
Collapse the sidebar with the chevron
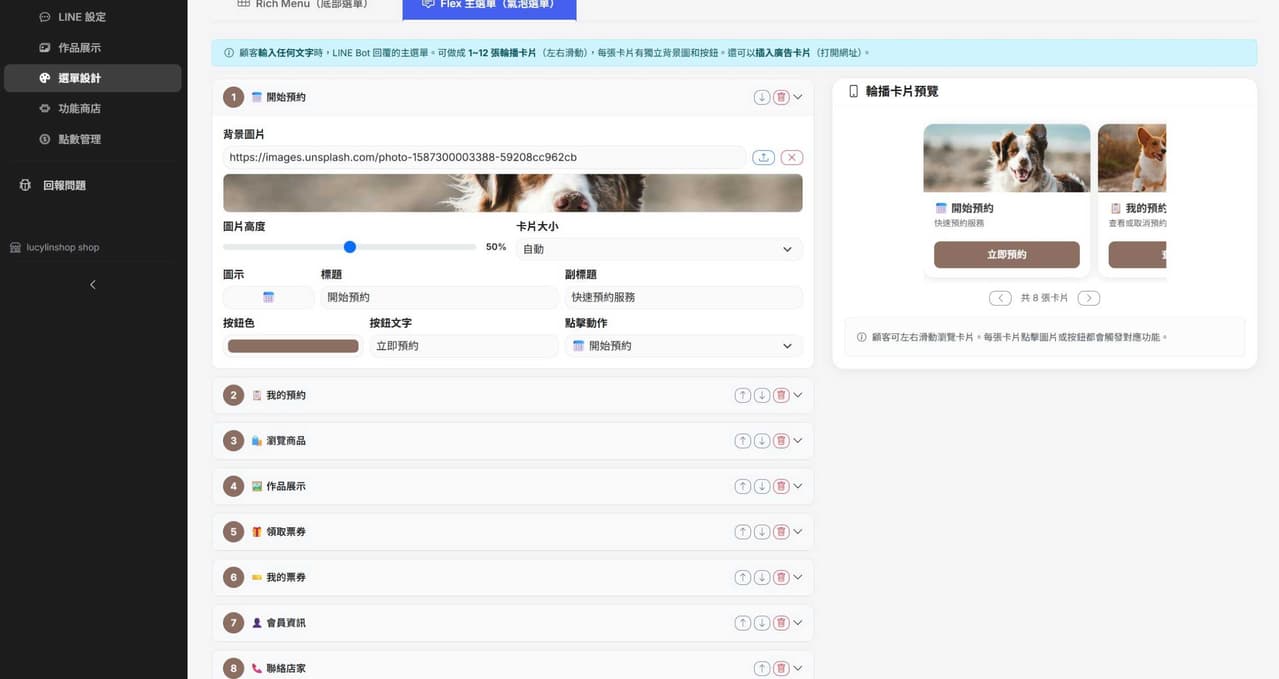pos(93,285)
